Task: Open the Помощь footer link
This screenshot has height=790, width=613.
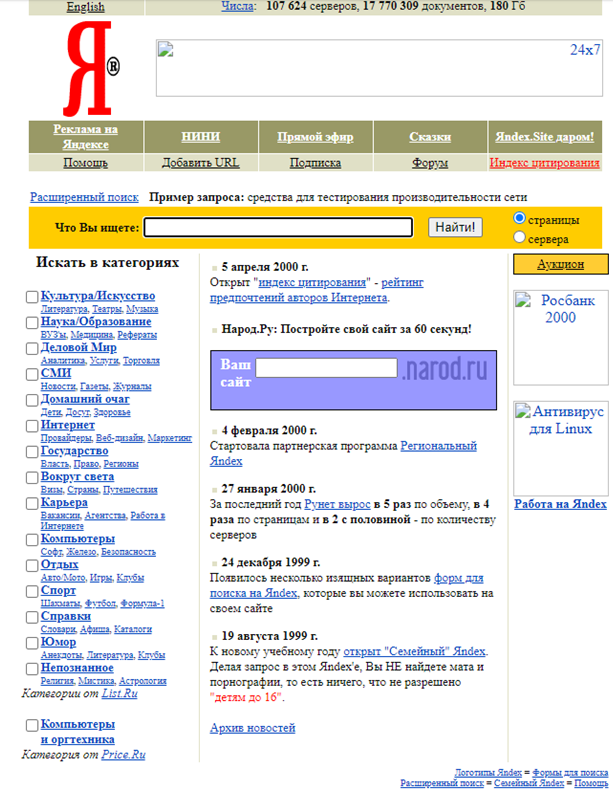Action: [x=591, y=783]
